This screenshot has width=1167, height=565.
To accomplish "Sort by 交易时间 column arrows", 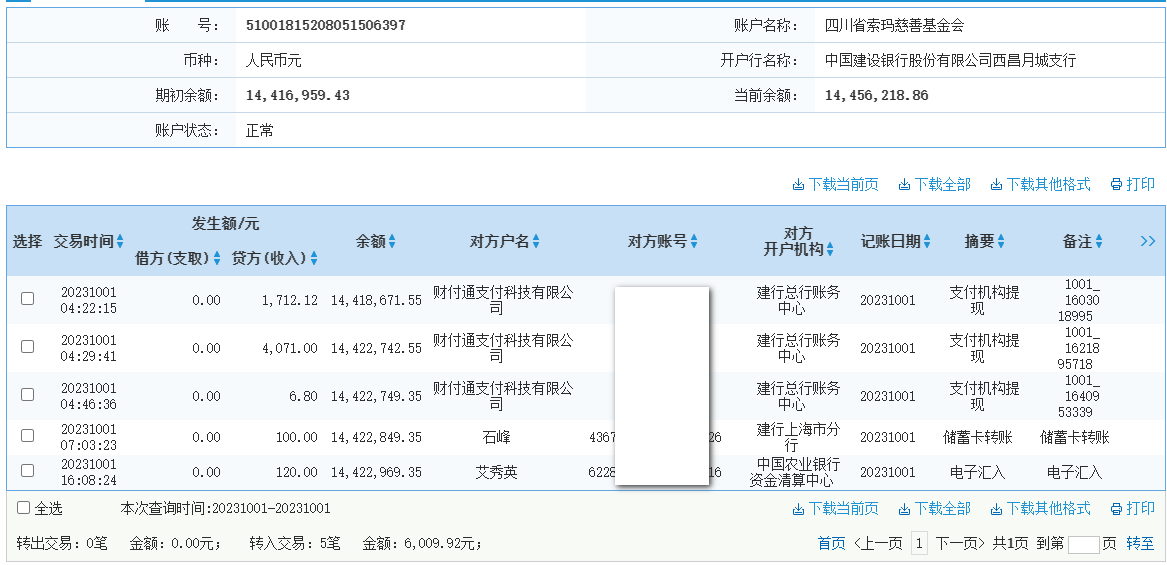I will [120, 242].
